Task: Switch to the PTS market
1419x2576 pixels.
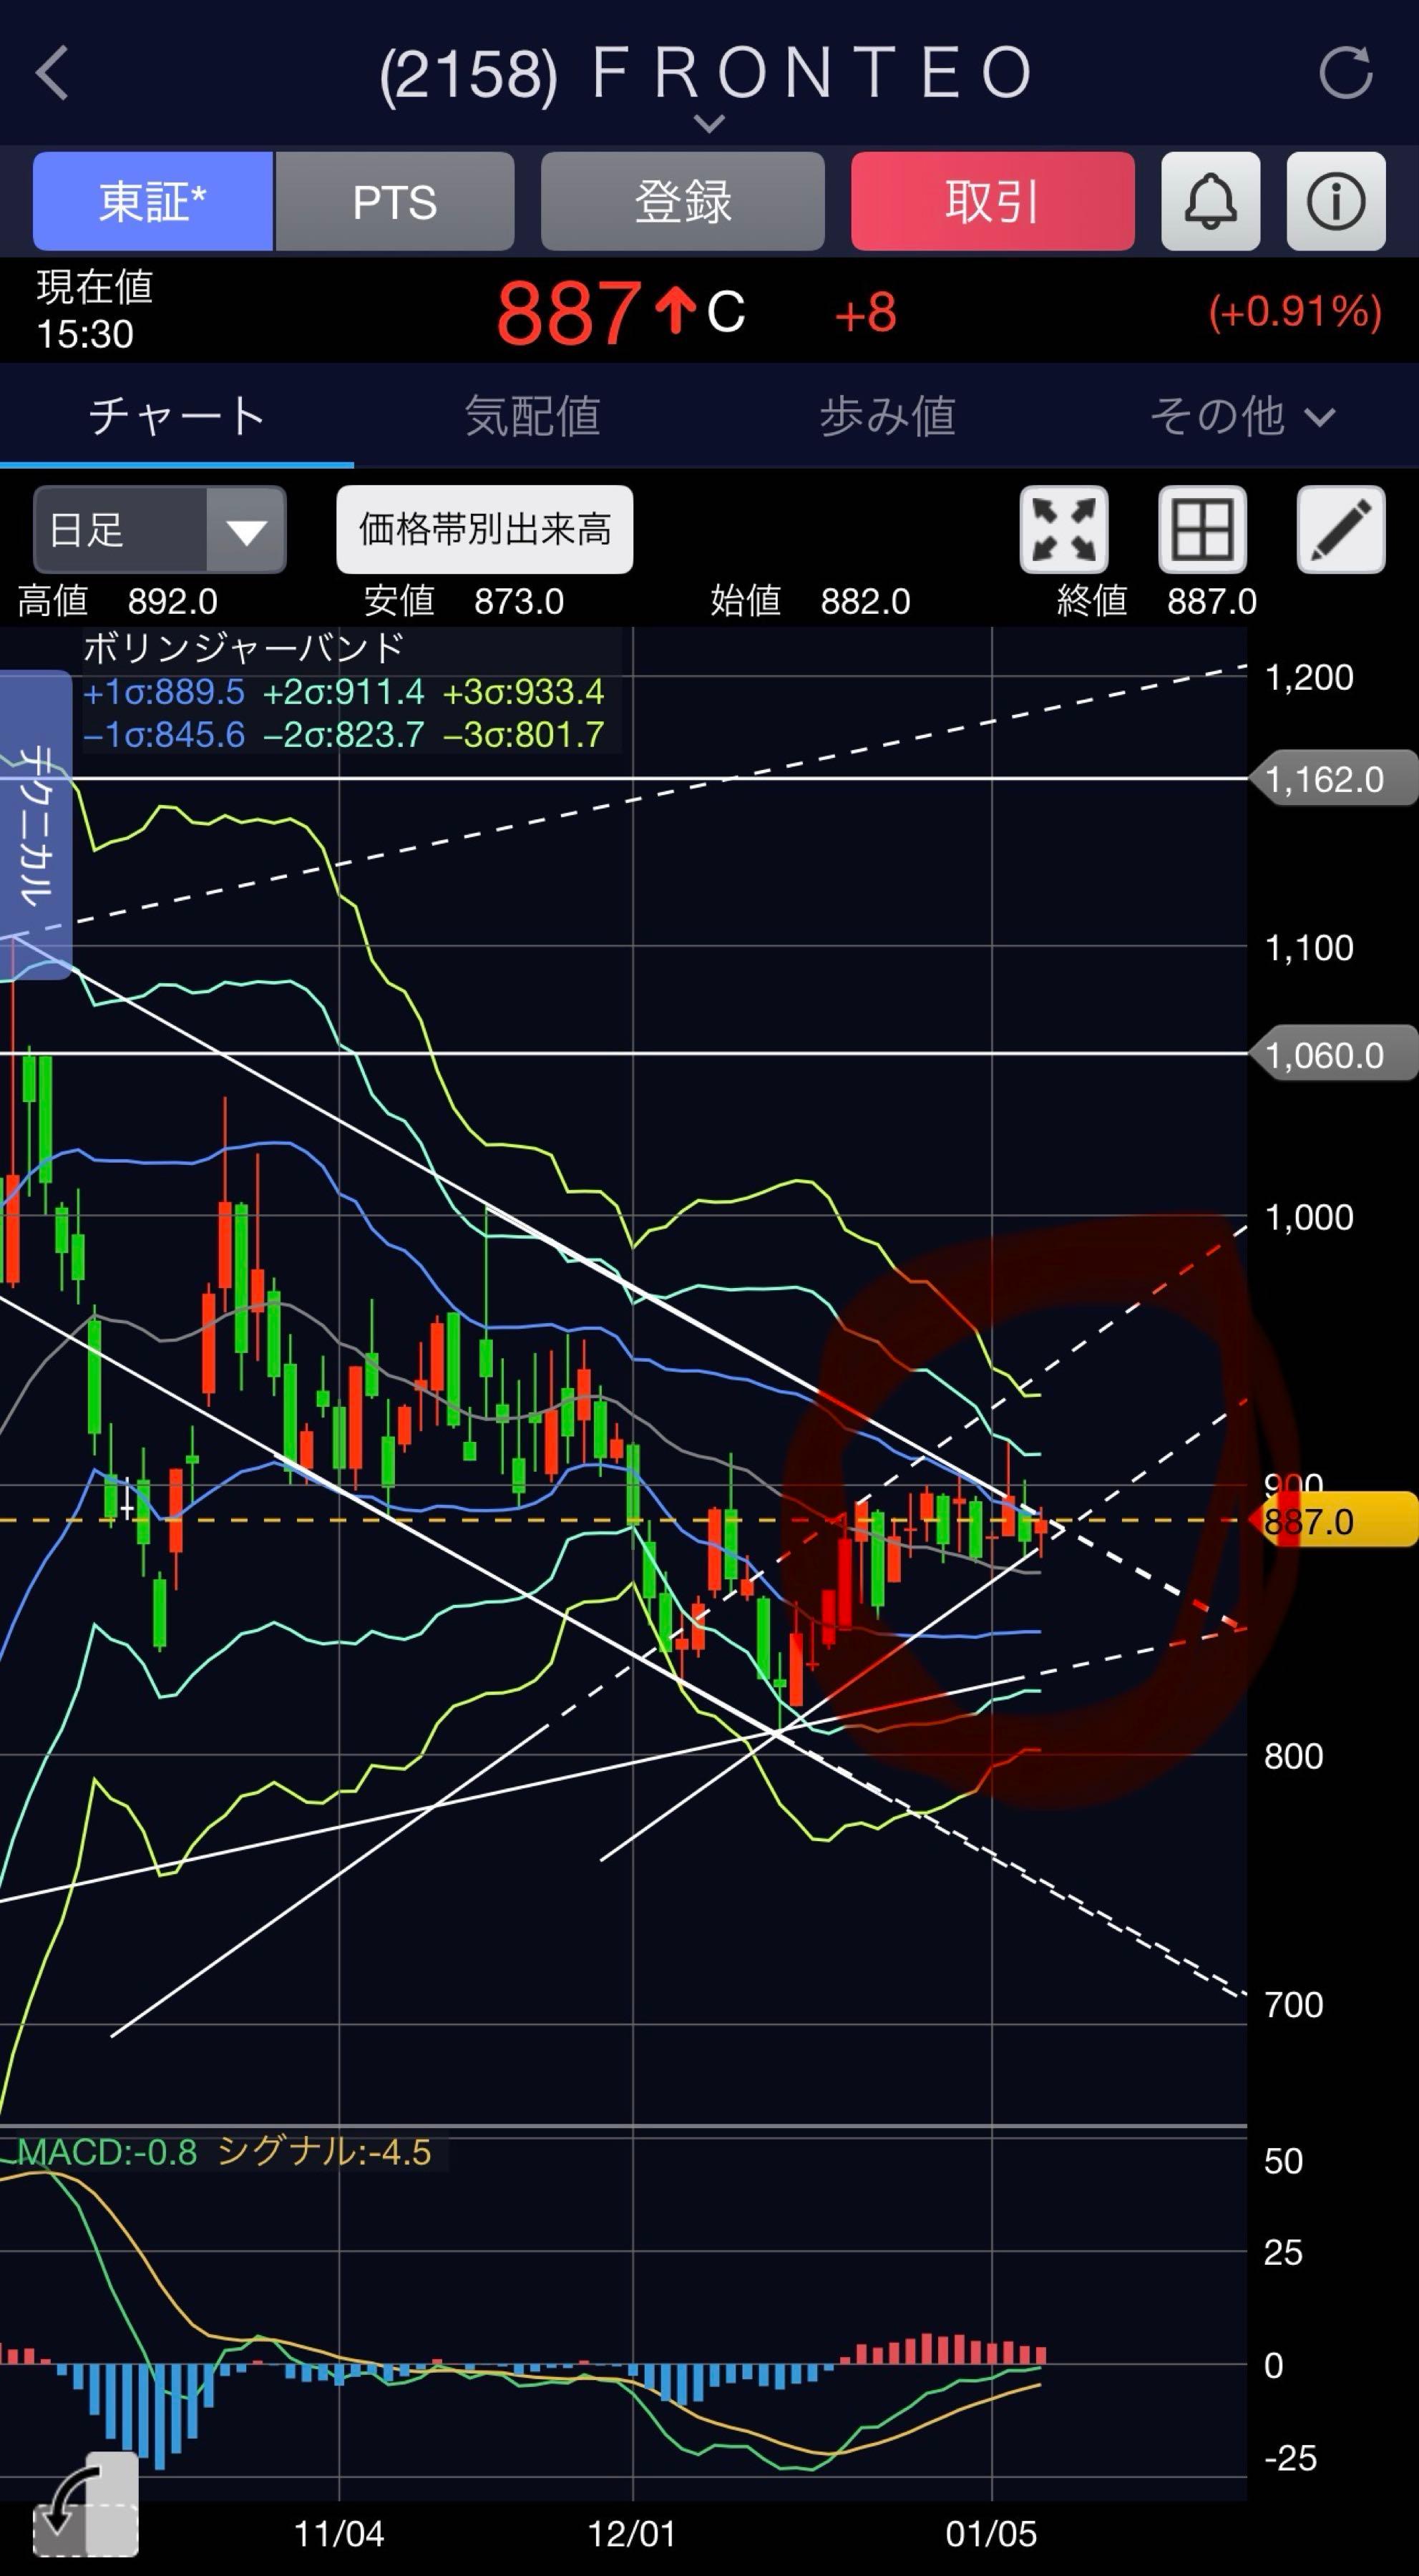Action: pyautogui.click(x=394, y=201)
